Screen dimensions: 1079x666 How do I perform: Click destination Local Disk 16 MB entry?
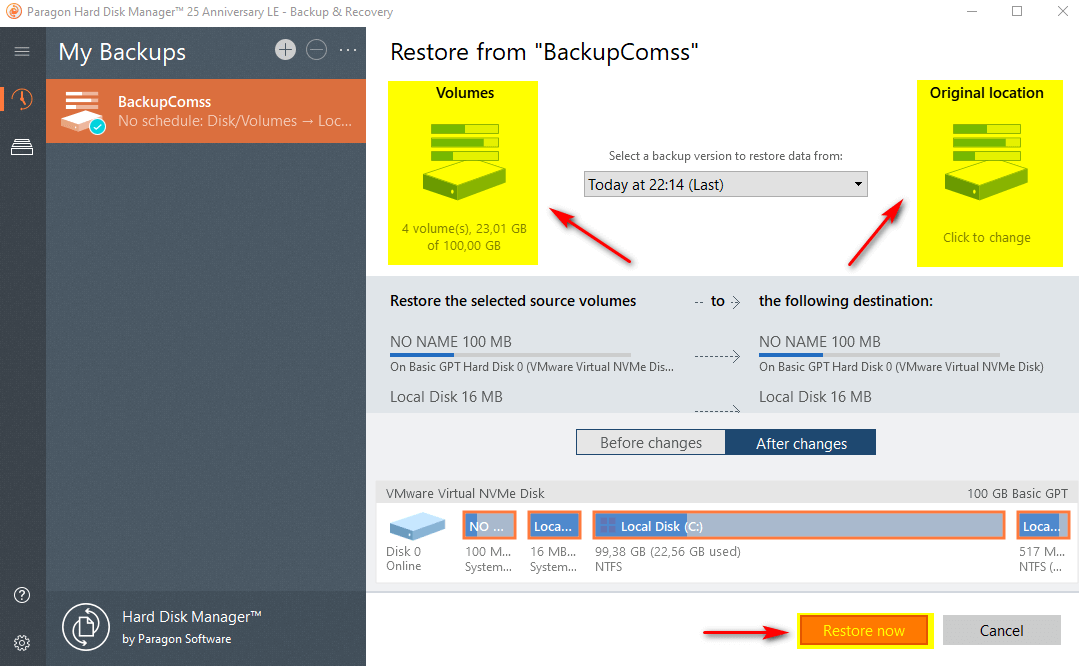click(x=815, y=397)
